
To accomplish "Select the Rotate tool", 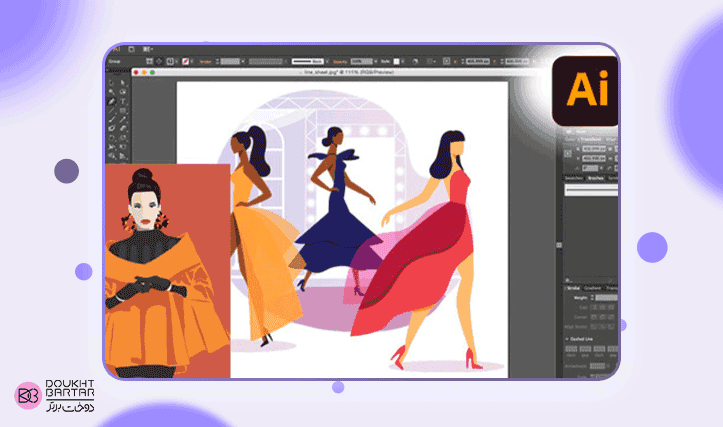I will pos(112,137).
